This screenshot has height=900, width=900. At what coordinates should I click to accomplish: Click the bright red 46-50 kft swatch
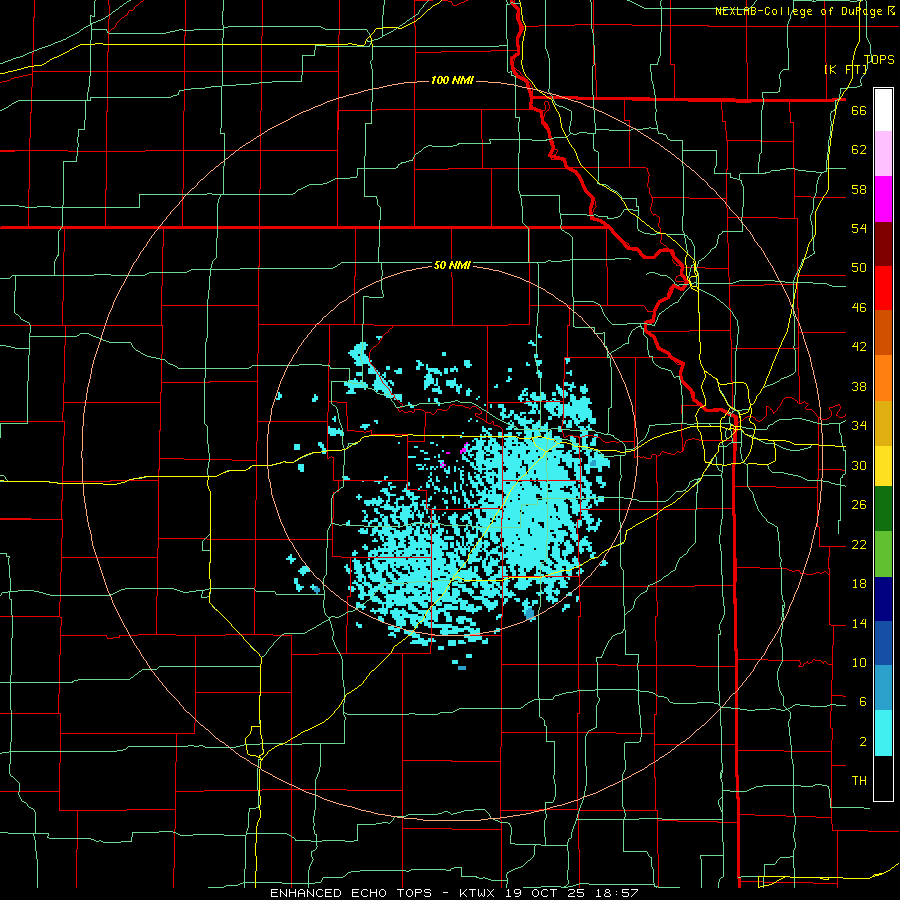[883, 288]
